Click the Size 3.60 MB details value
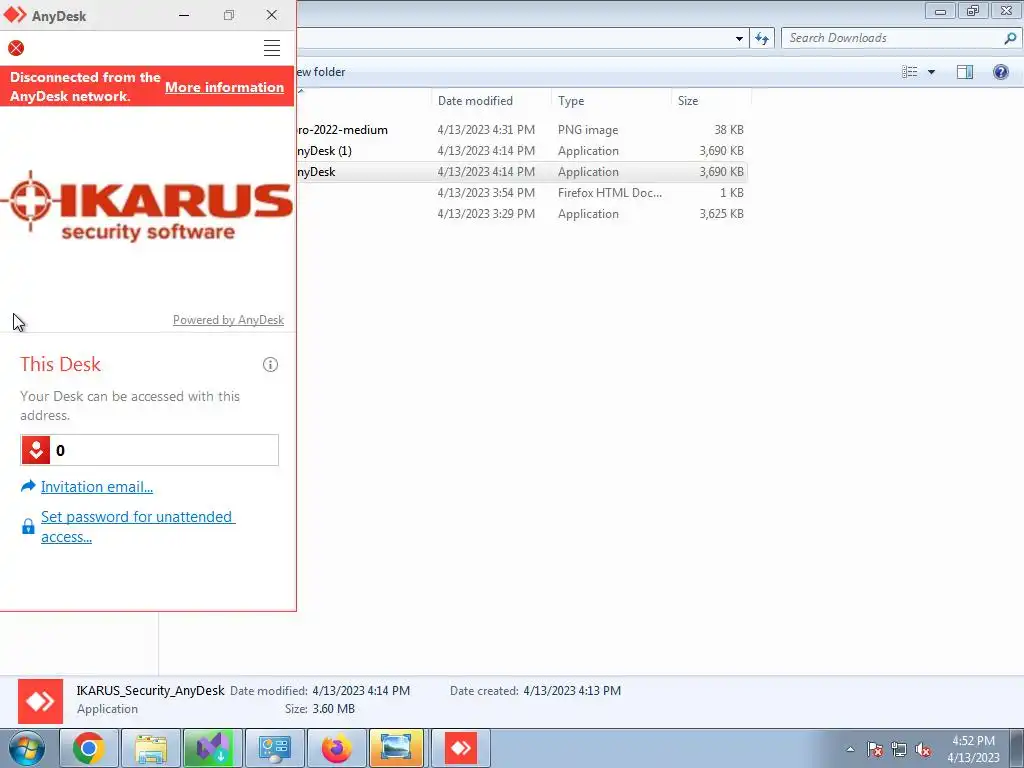This screenshot has height=768, width=1024. [x=334, y=709]
